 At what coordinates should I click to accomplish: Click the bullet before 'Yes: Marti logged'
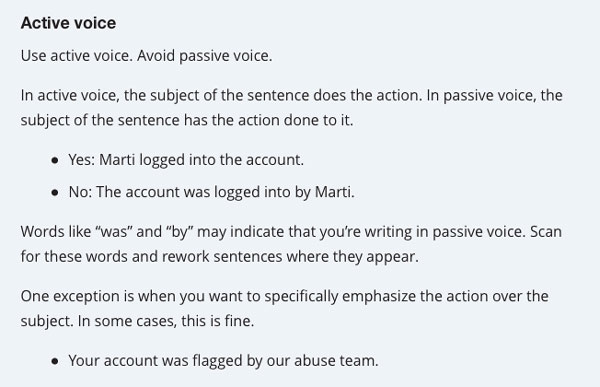pos(55,160)
